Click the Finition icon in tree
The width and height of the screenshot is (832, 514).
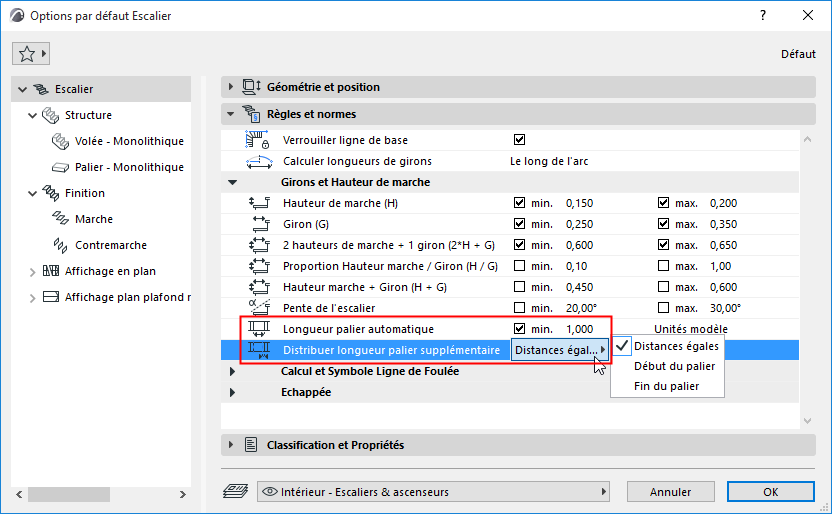tap(50, 193)
